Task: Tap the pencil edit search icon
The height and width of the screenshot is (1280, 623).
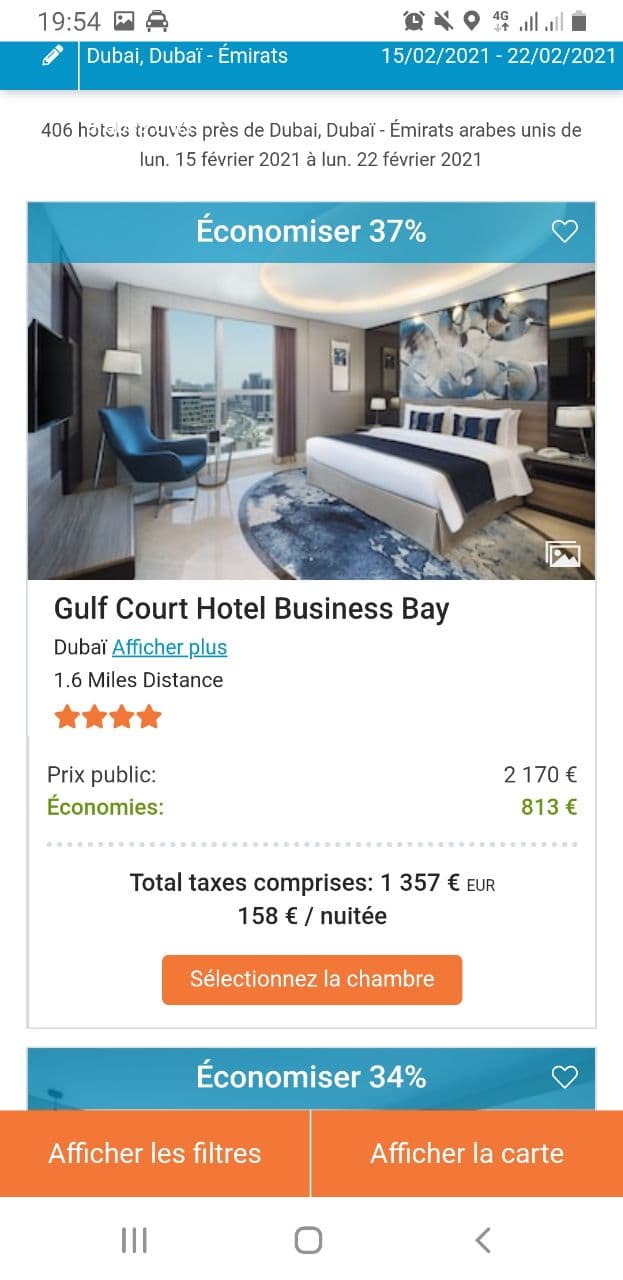Action: 53,56
